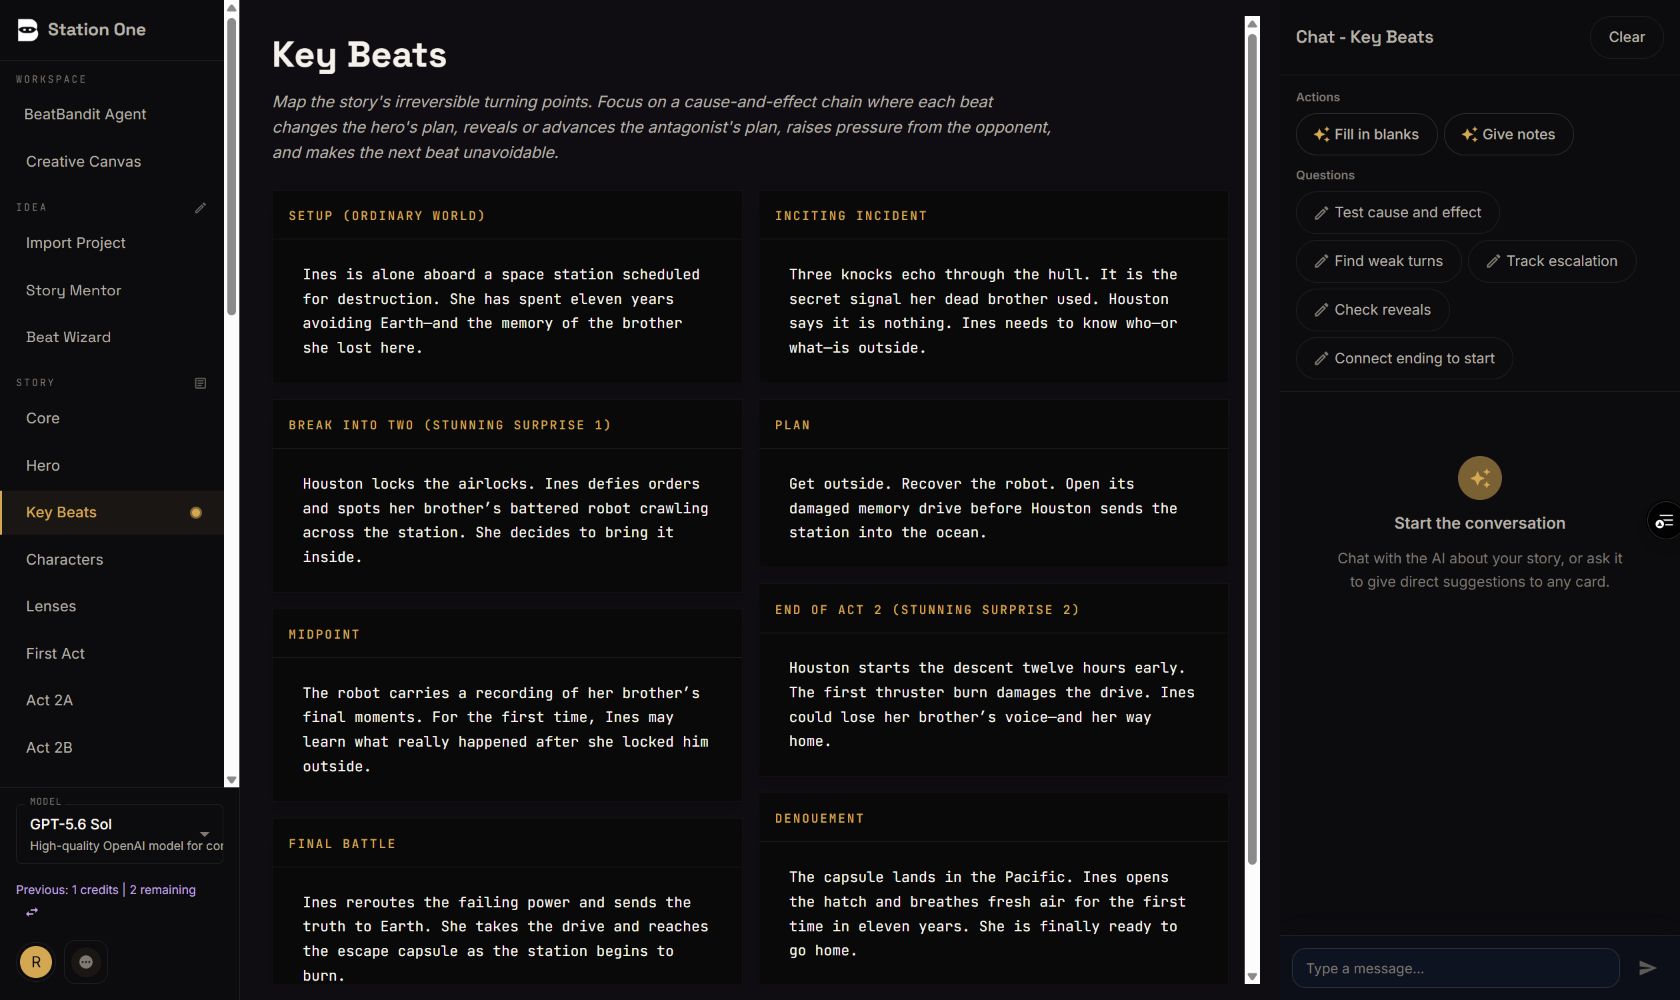
Task: Click the pencil edit icon beside IDEA
Action: click(x=200, y=208)
